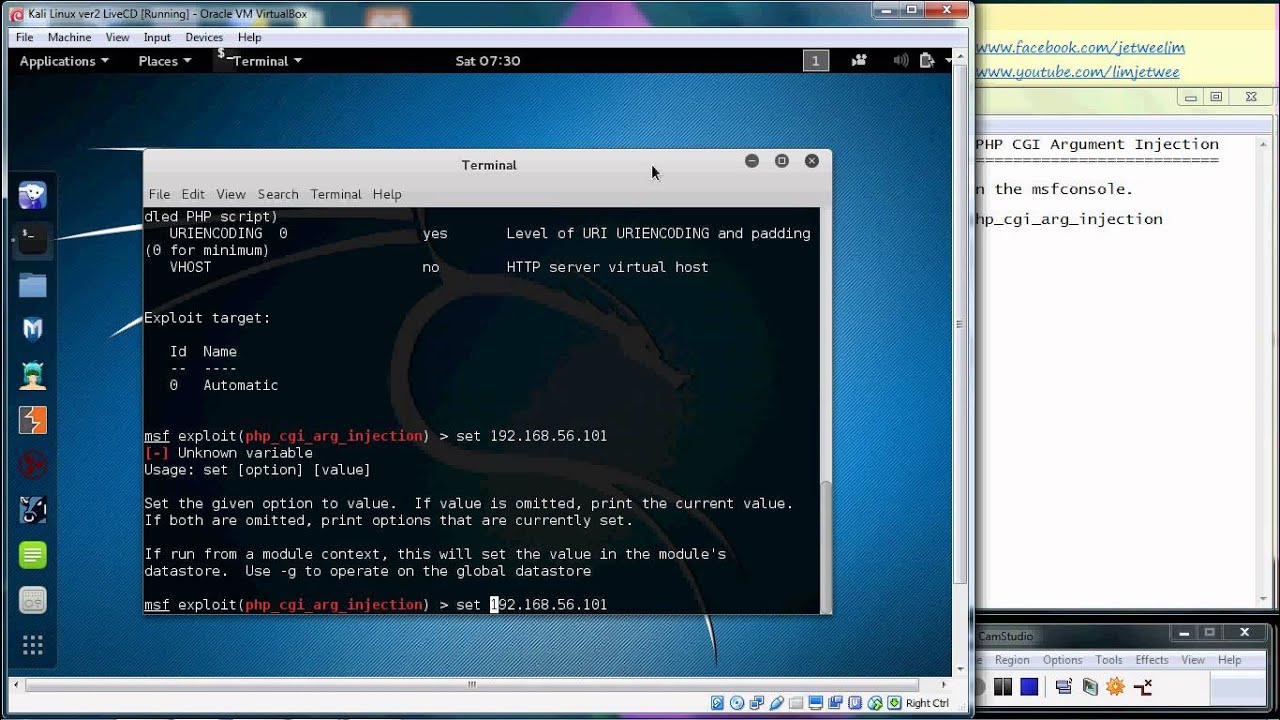The height and width of the screenshot is (720, 1280).
Task: Open the VirtualBox View menu
Action: click(x=117, y=37)
